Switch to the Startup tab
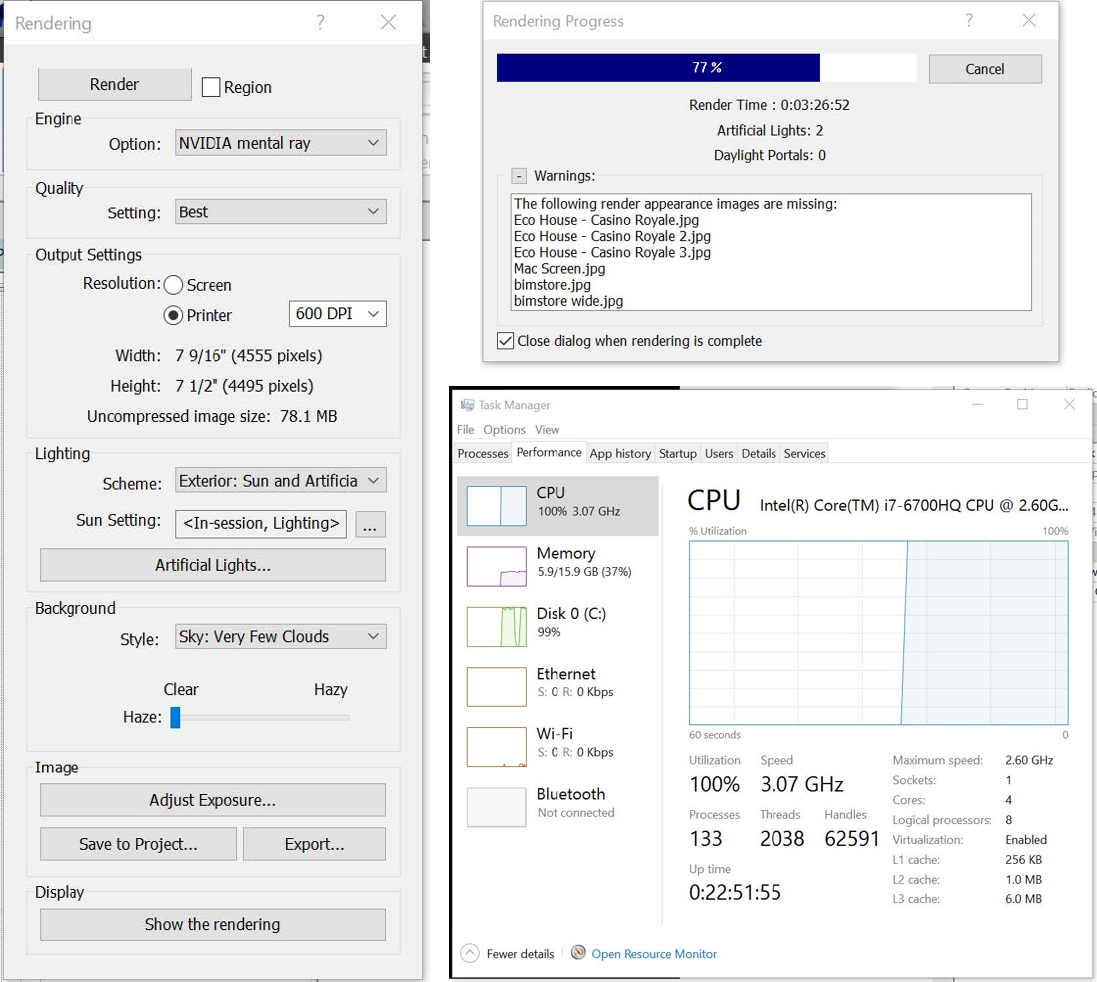The height and width of the screenshot is (982, 1097). click(x=678, y=453)
